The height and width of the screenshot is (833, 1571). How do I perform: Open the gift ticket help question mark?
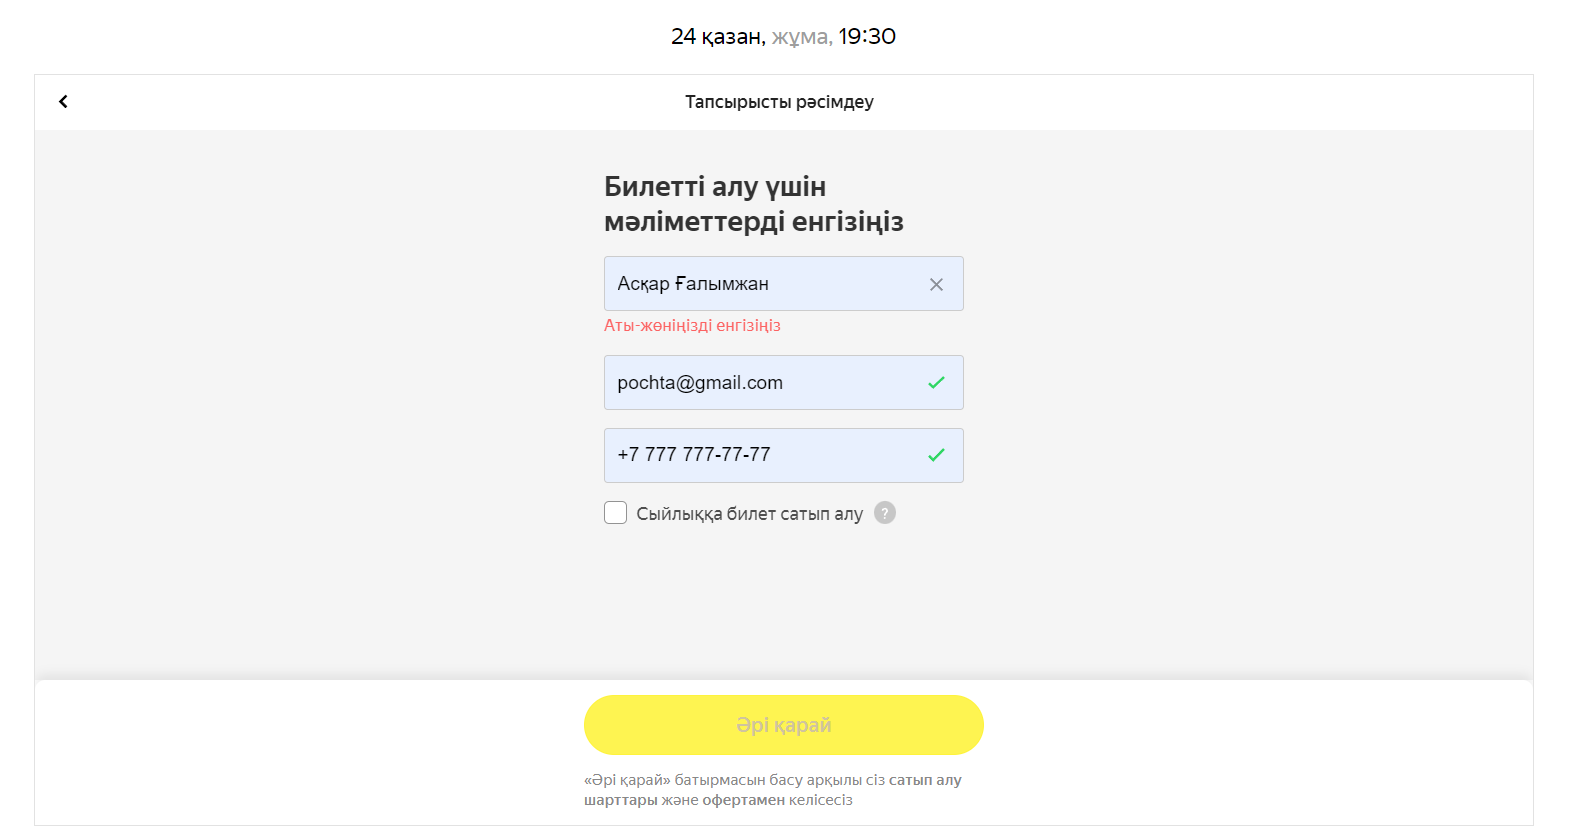pos(885,513)
